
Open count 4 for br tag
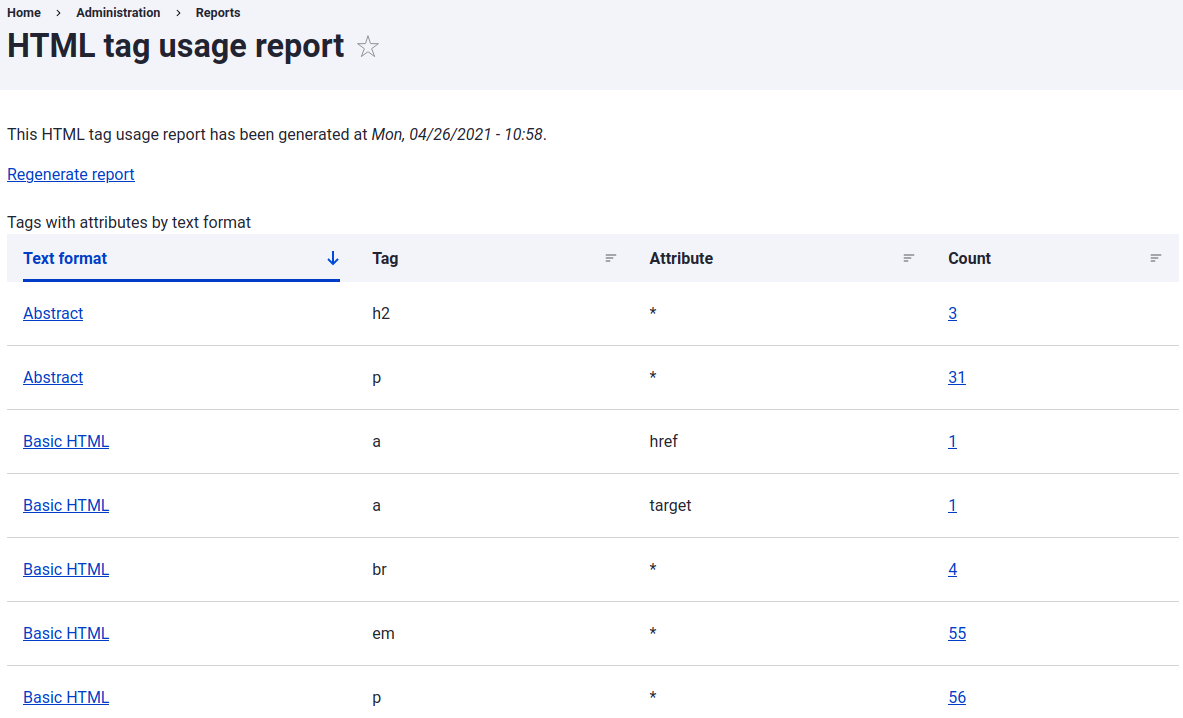click(952, 569)
